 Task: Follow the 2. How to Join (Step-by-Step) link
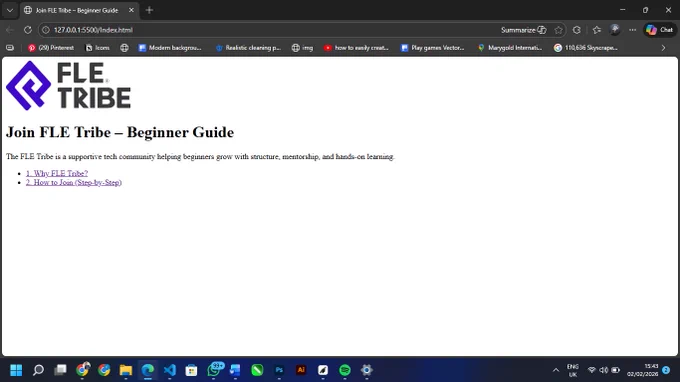pyautogui.click(x=74, y=182)
